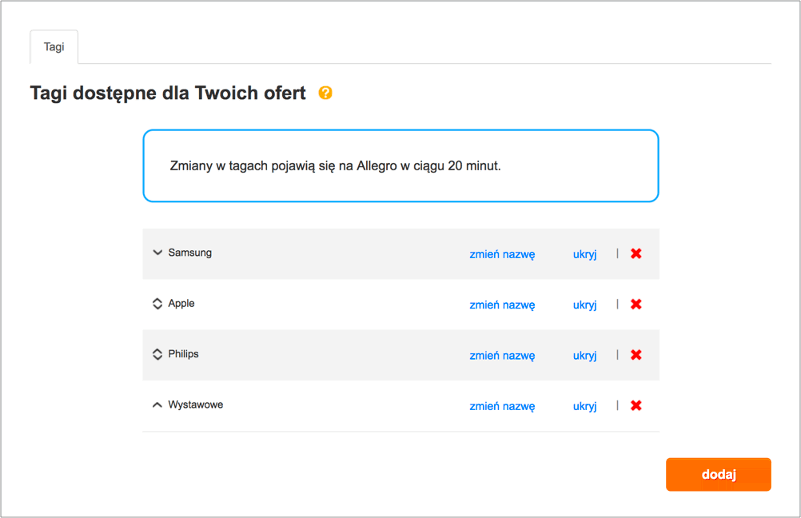Open the Tagi tab
This screenshot has height=518, width=801.
(x=54, y=47)
